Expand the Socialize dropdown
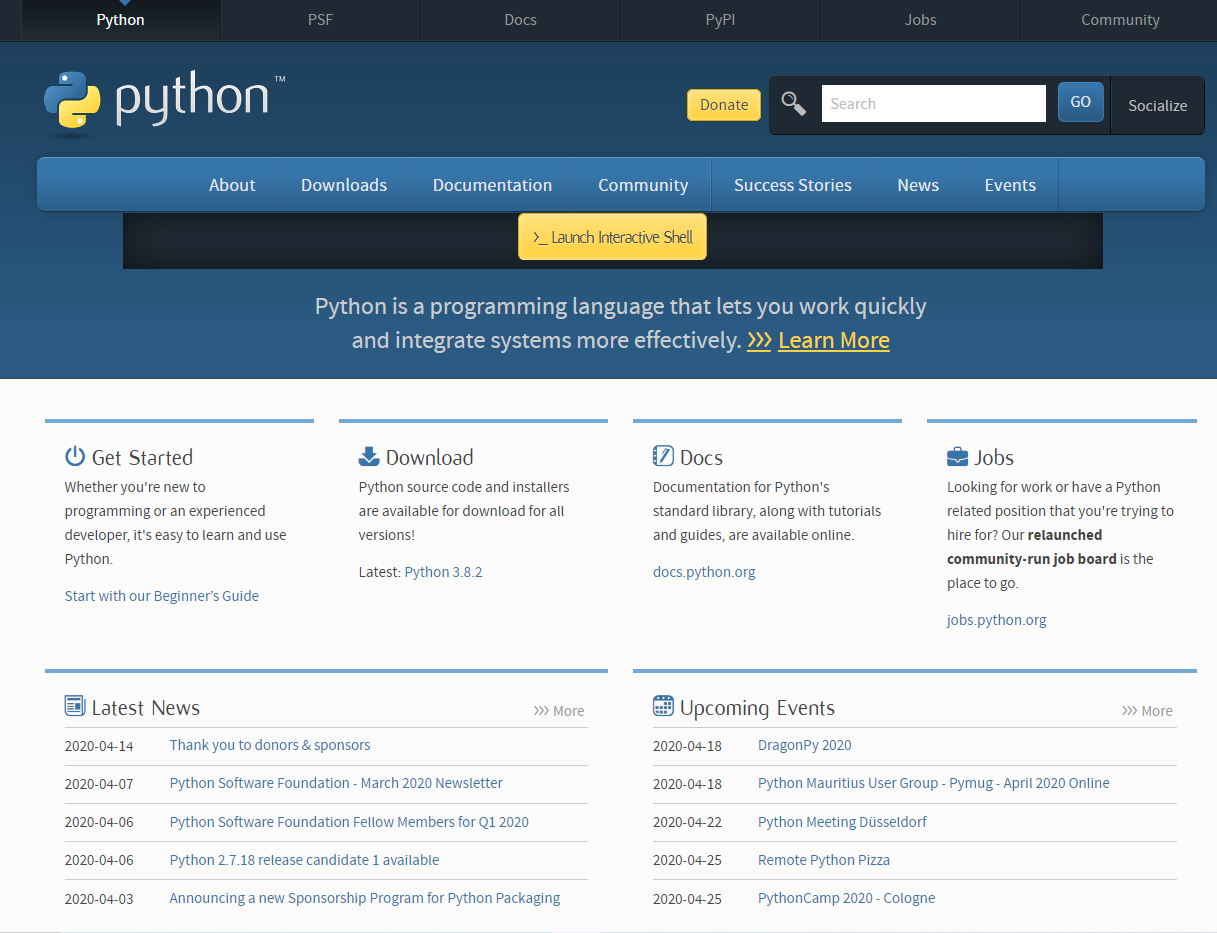 click(1158, 105)
